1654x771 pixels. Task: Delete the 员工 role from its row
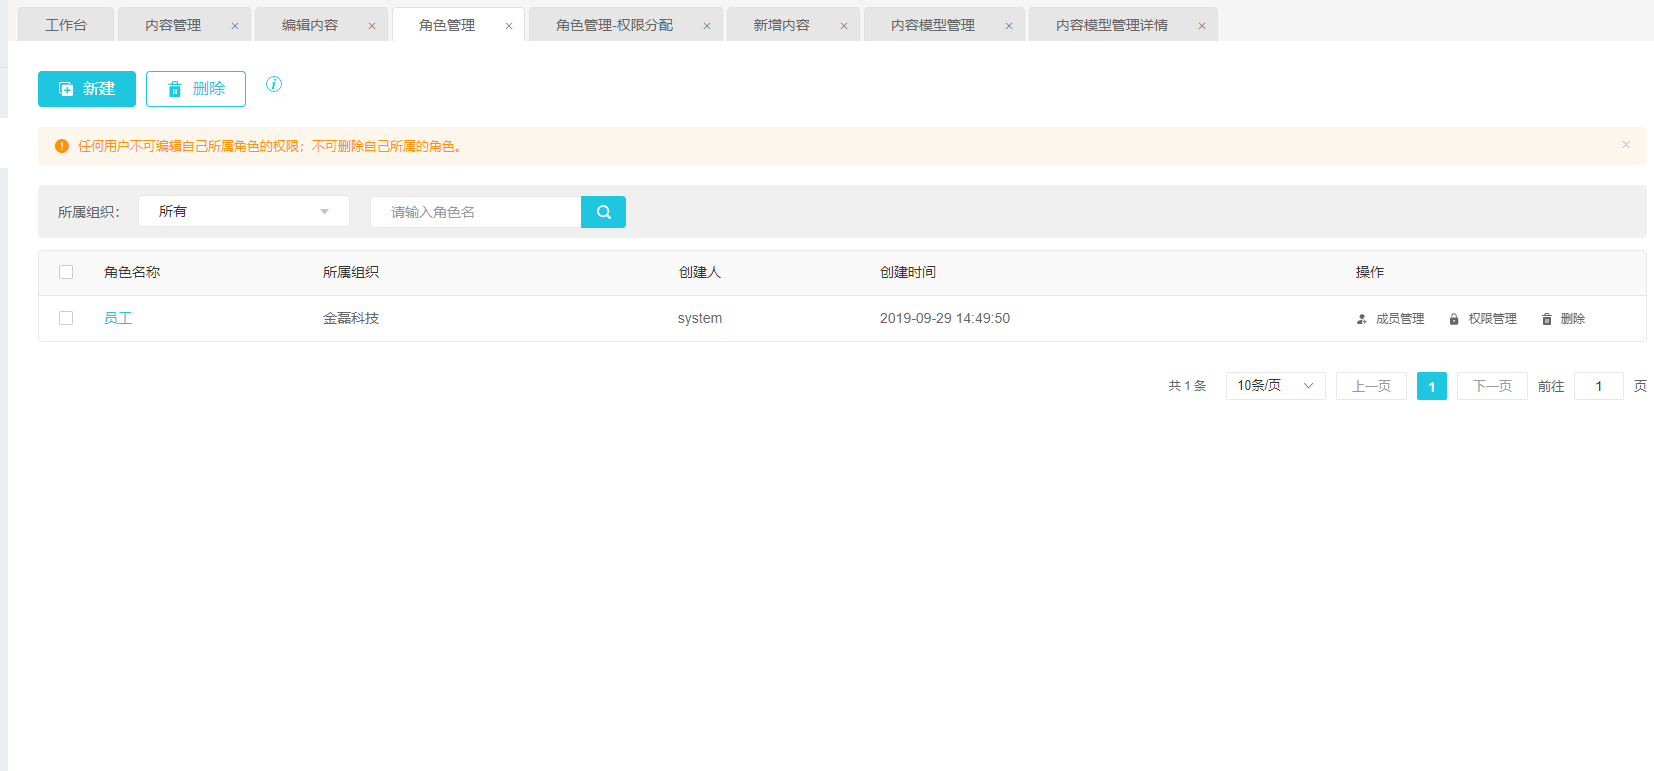(x=1563, y=319)
